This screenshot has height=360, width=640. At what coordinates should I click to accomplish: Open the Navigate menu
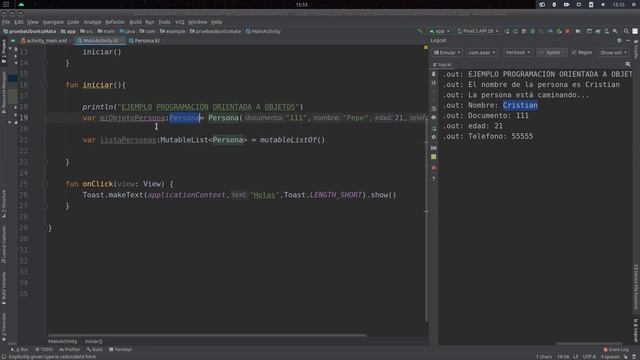(53, 22)
